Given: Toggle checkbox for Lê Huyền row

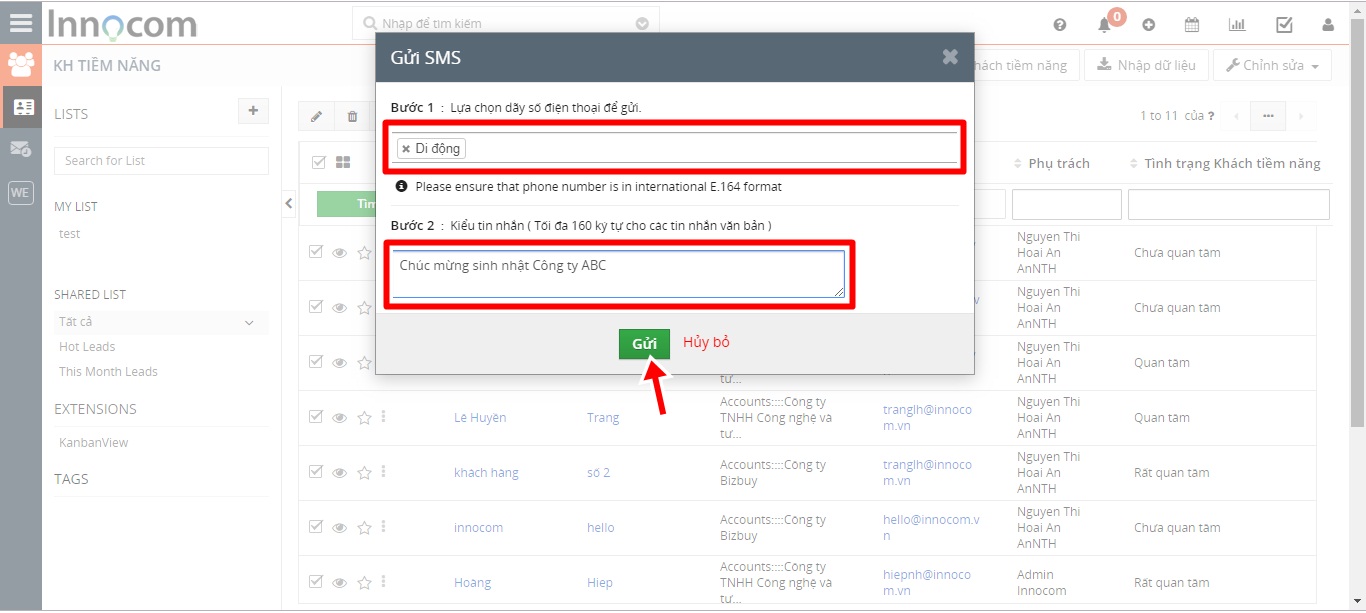Looking at the screenshot, I should (x=316, y=417).
